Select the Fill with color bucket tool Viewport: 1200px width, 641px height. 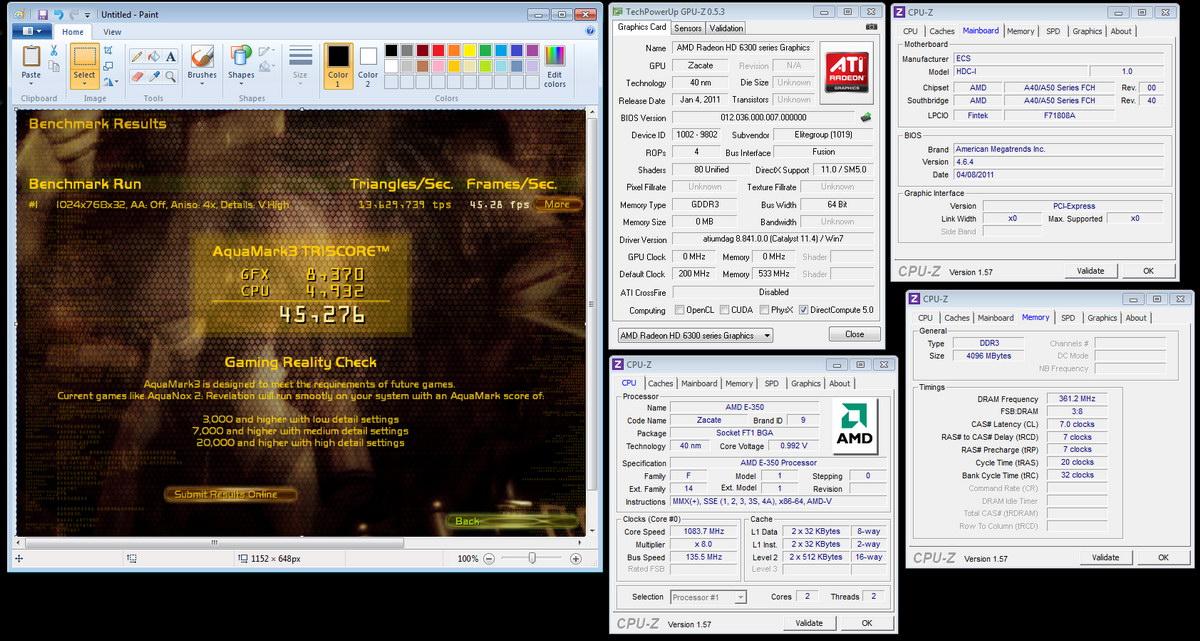[154, 57]
